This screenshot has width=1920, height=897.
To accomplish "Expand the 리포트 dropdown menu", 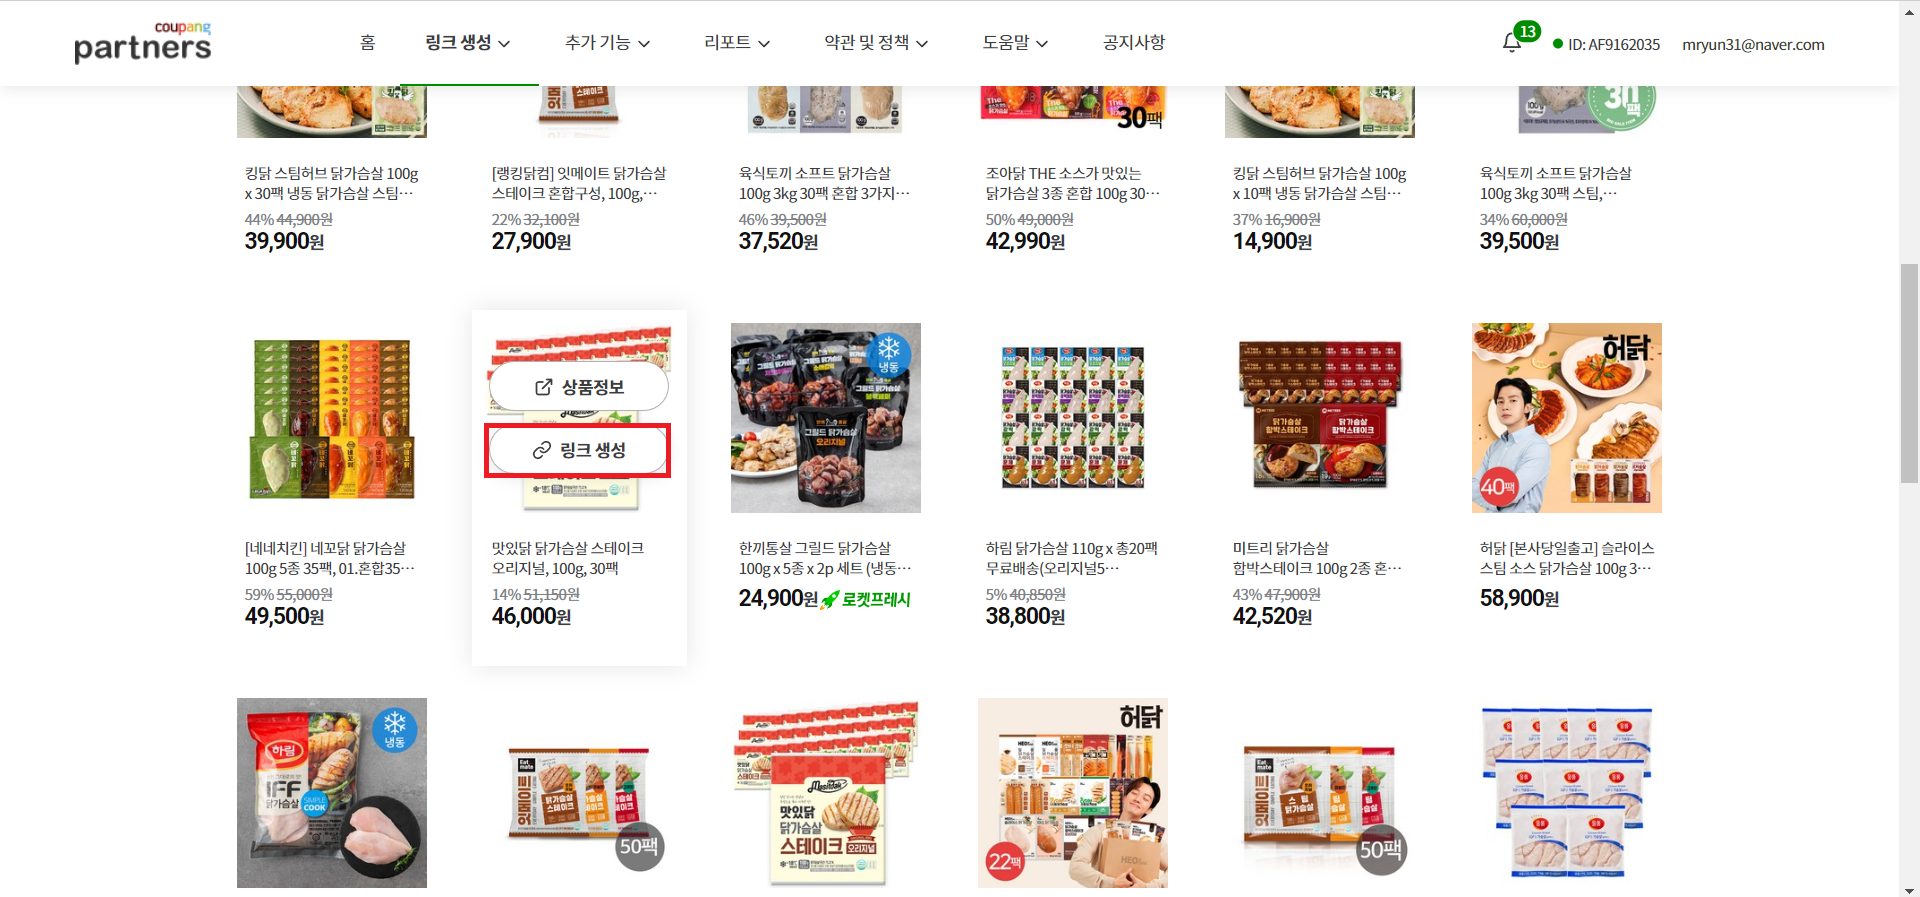I will [x=737, y=42].
